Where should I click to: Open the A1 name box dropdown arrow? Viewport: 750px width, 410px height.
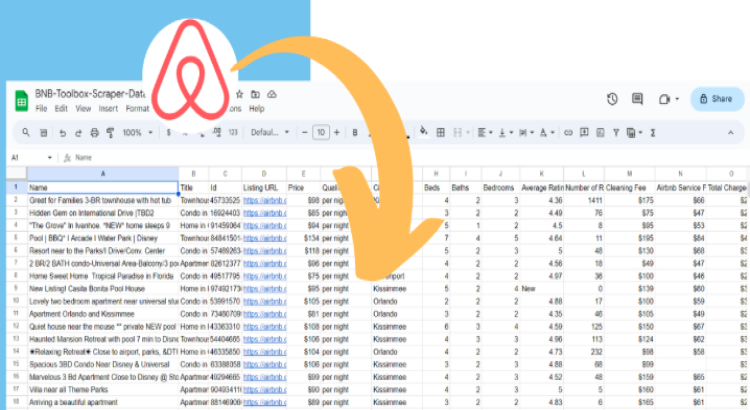tap(50, 157)
